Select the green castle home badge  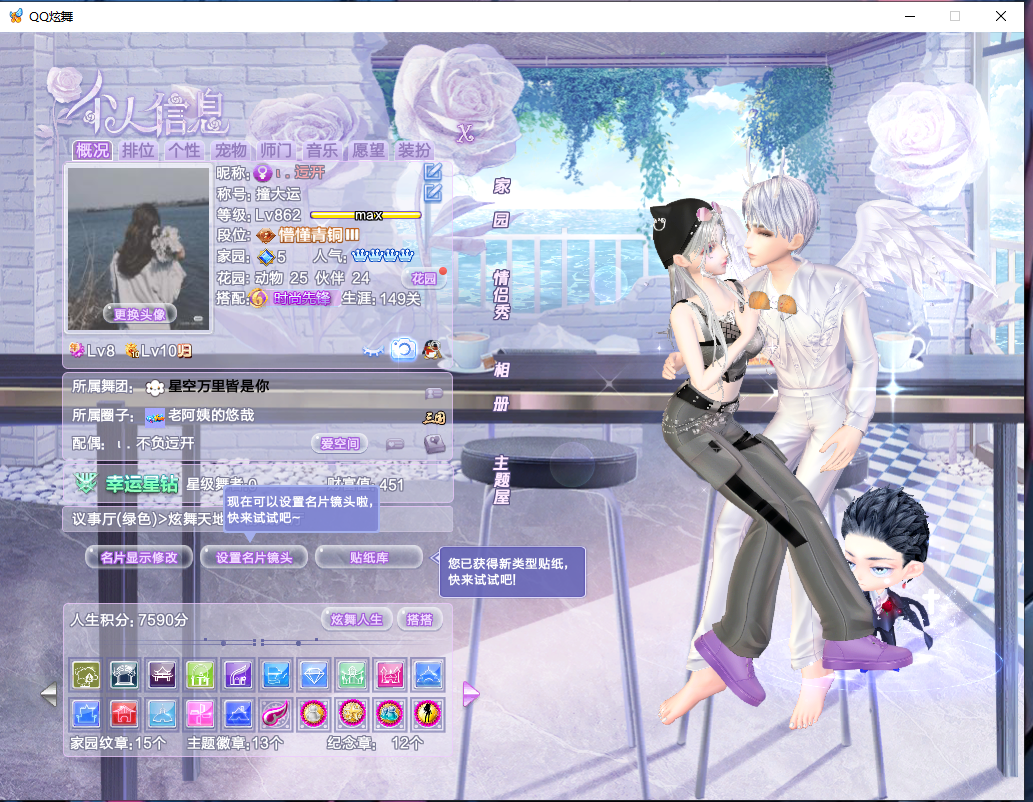[352, 675]
